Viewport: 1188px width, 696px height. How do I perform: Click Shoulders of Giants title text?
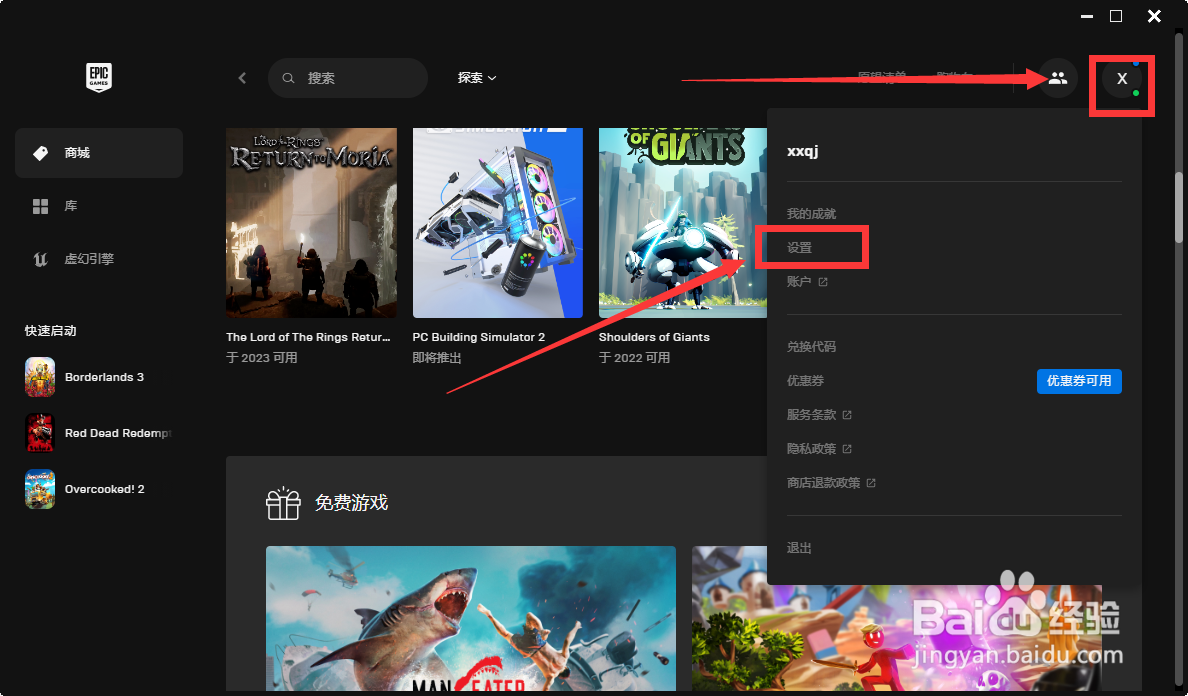655,337
